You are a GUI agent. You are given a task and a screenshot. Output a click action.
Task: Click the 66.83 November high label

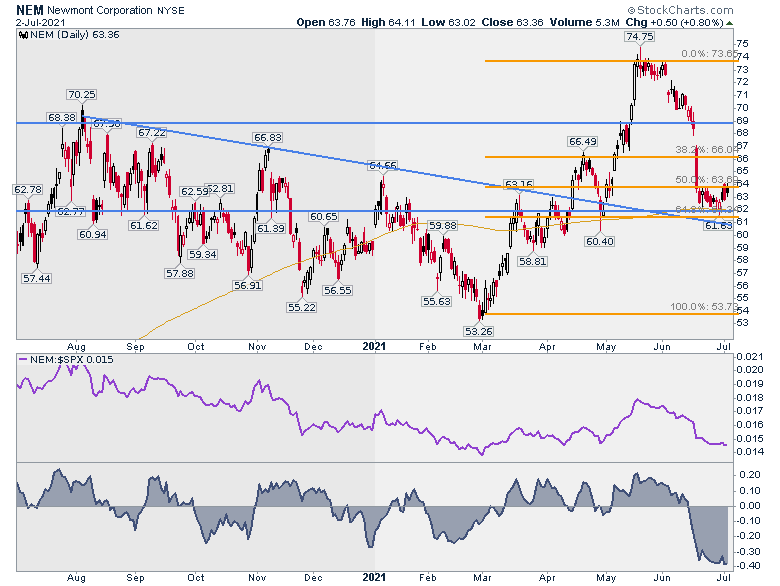268,137
